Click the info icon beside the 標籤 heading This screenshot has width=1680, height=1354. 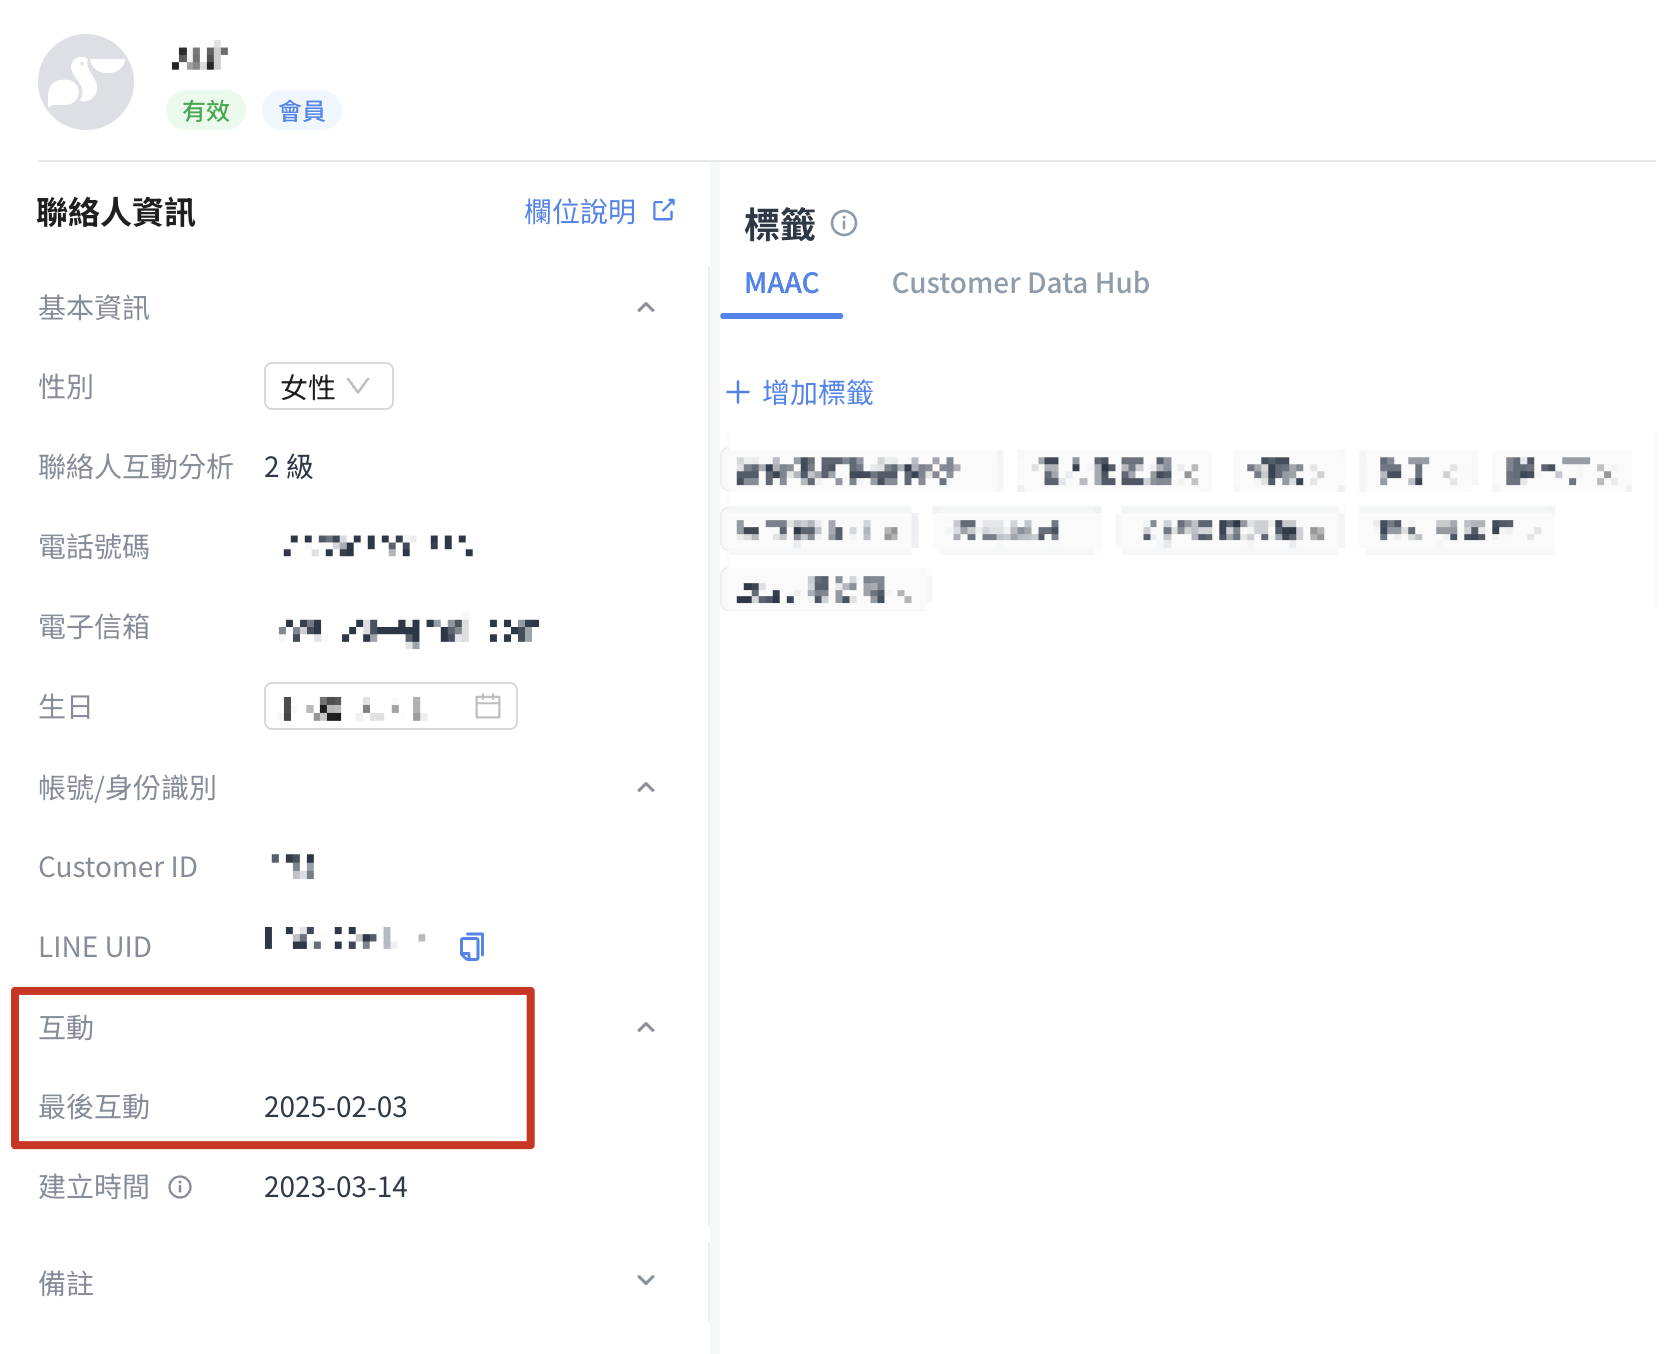[x=844, y=223]
